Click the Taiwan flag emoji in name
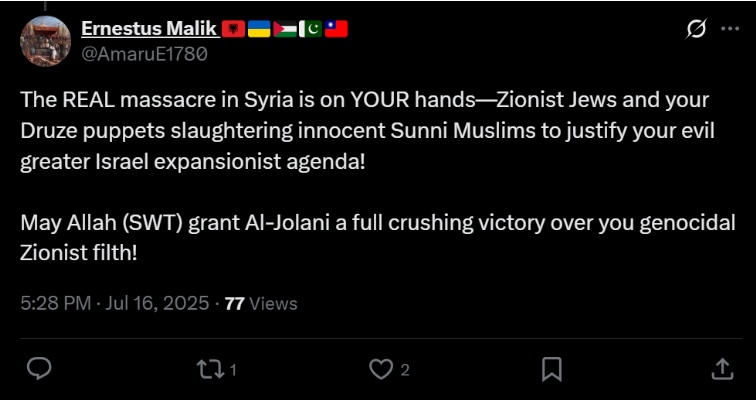The image size is (756, 400). coord(335,29)
